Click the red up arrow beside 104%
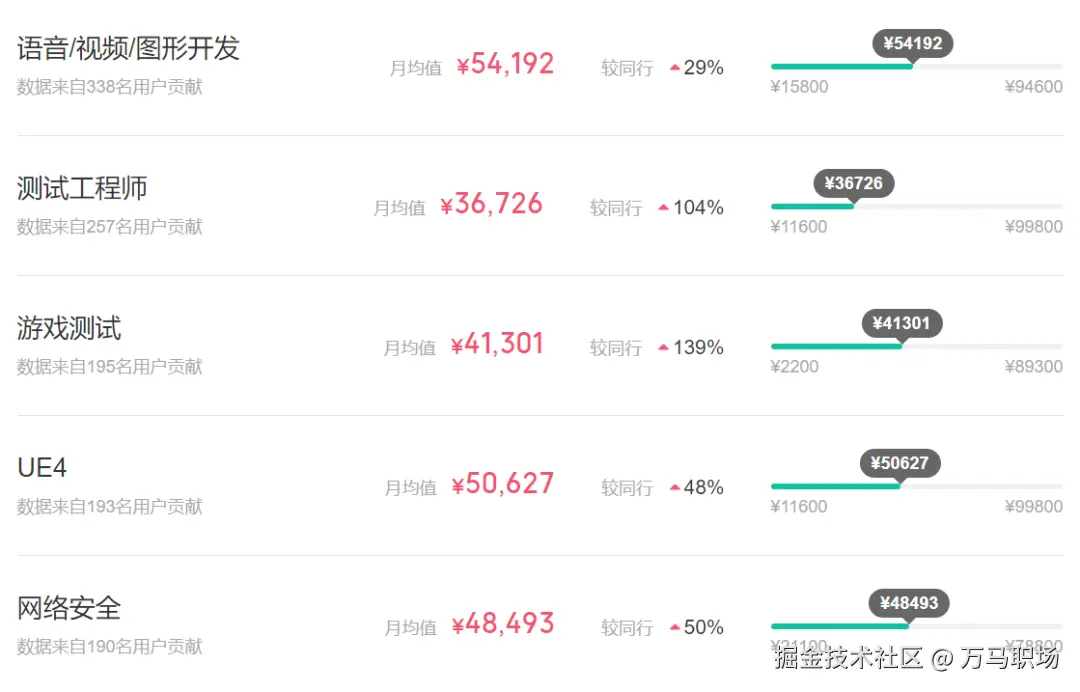Screen dimensions: 1080x692 [x=664, y=207]
